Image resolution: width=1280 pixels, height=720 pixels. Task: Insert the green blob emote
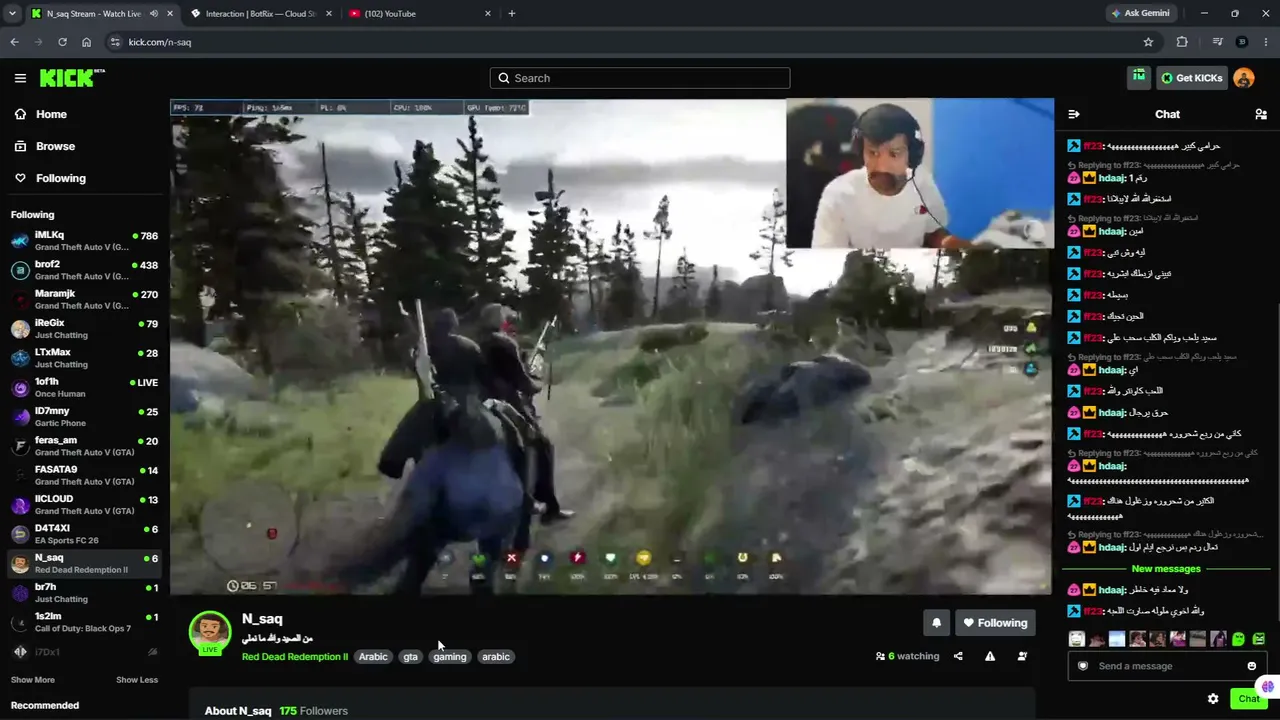point(1239,639)
